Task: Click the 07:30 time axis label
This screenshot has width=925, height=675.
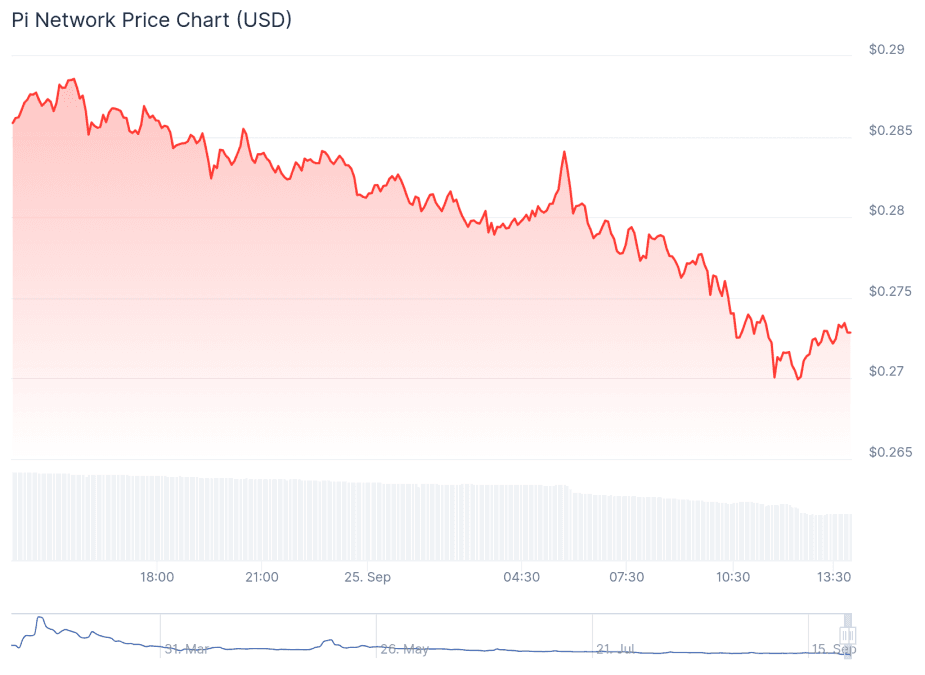Action: [626, 576]
